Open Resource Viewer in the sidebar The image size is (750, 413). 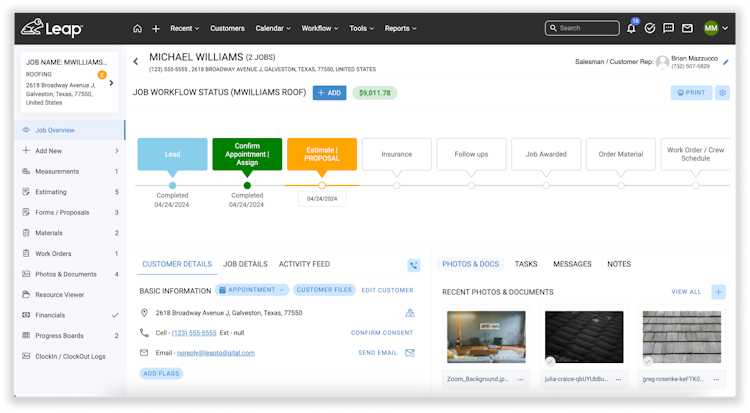tap(70, 295)
